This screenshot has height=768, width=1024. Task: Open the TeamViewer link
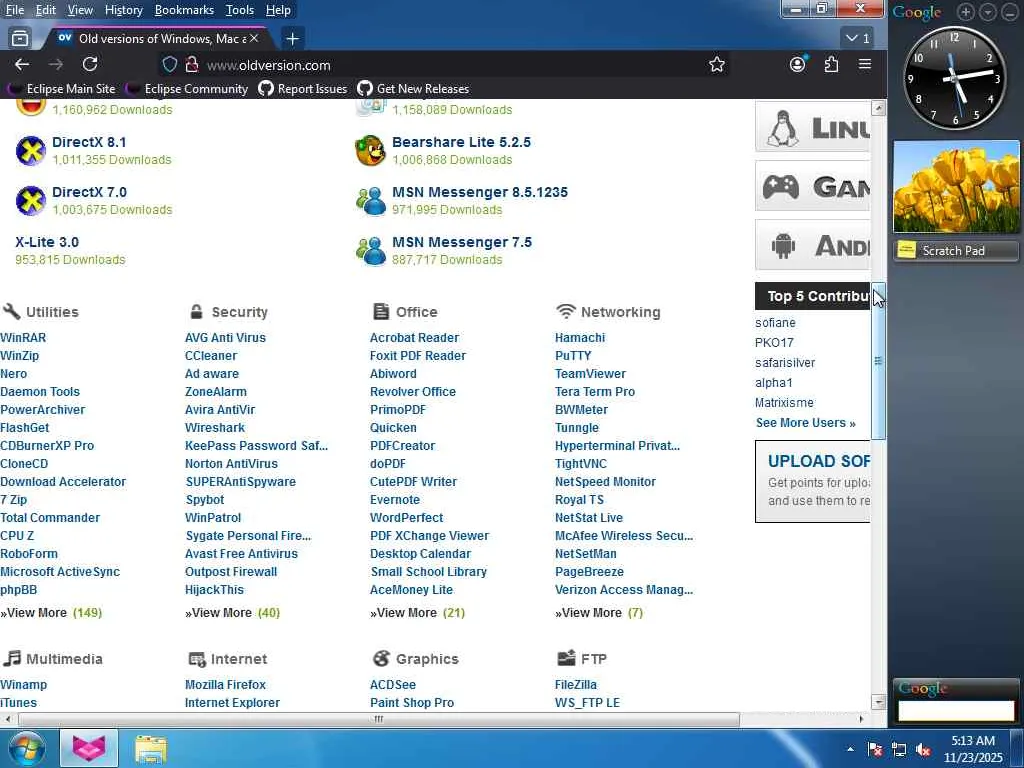coord(590,374)
